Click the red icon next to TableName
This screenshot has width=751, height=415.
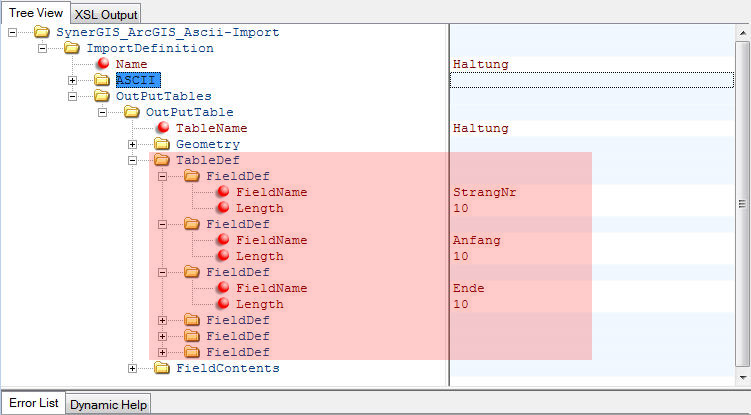point(162,128)
